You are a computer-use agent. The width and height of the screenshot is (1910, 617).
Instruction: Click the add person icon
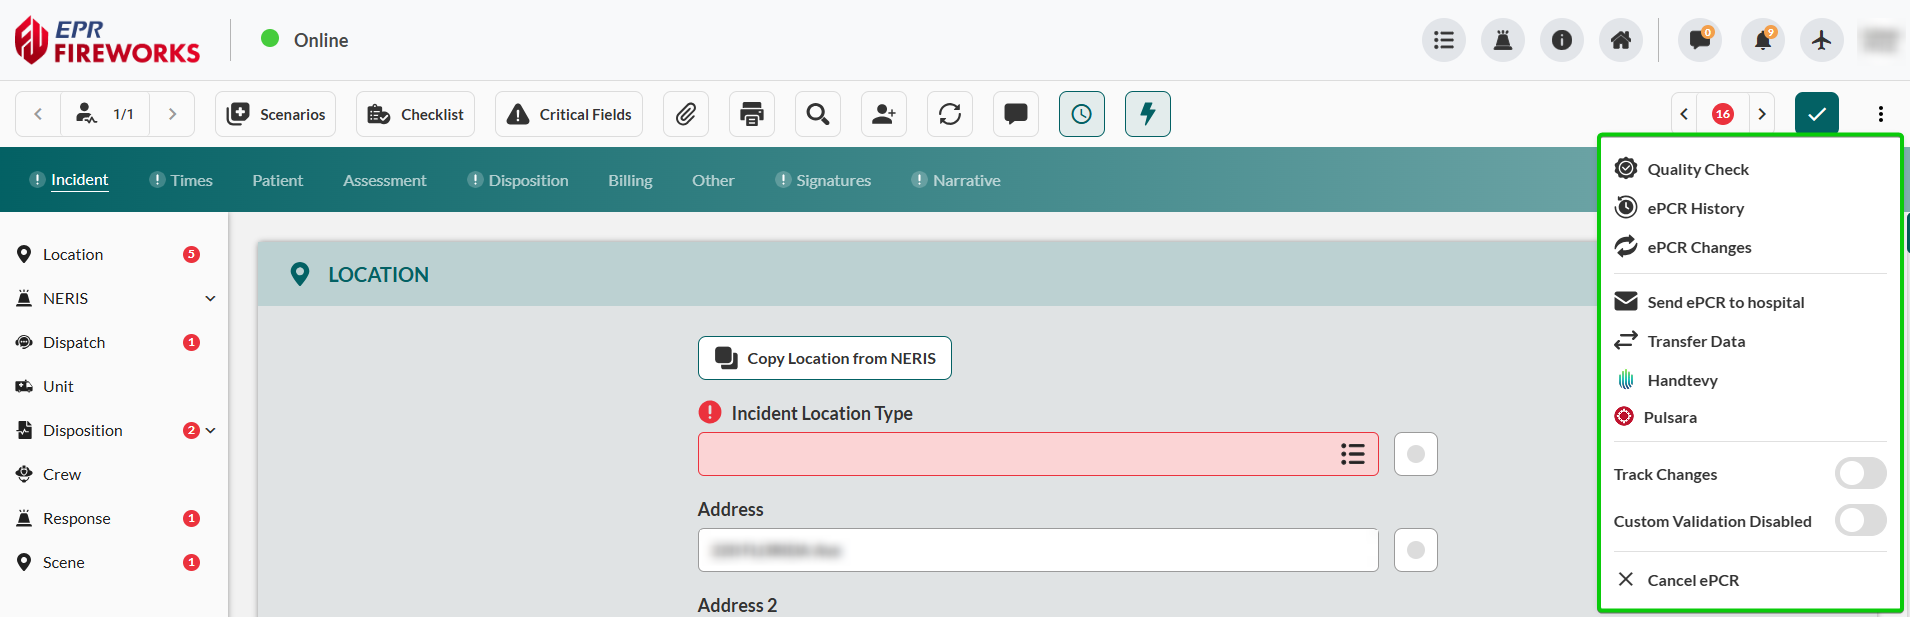click(884, 114)
